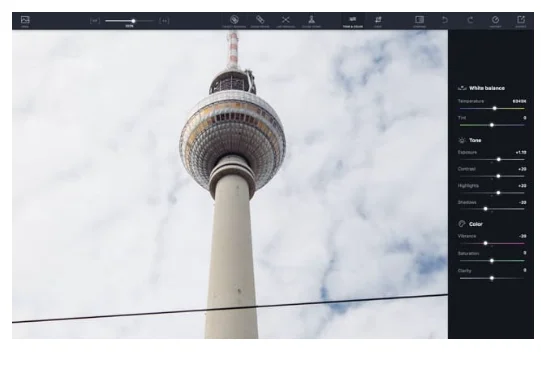Click the black wire crossing the photo
The height and width of the screenshot is (375, 541).
point(230,308)
